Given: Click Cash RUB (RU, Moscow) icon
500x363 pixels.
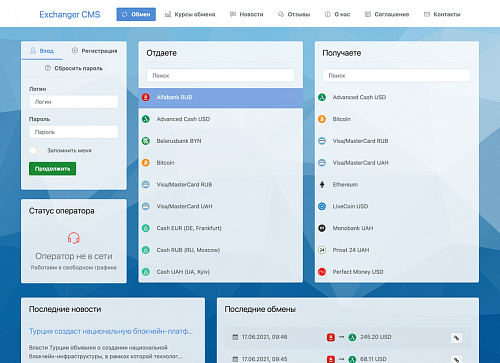Looking at the screenshot, I should (x=146, y=250).
